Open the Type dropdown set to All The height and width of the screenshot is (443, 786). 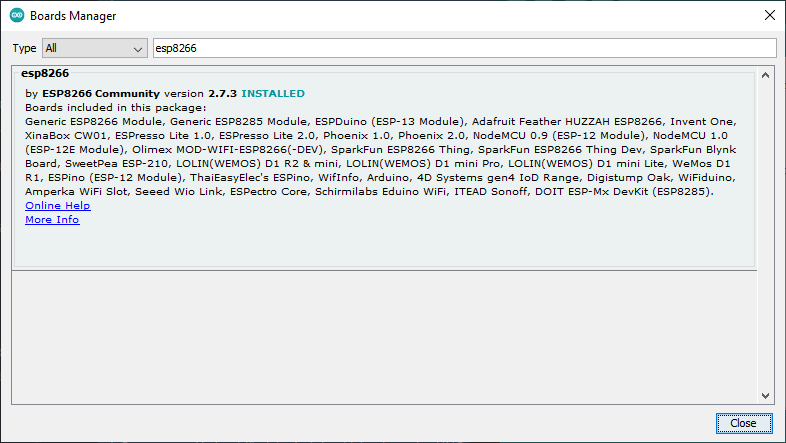coord(95,48)
